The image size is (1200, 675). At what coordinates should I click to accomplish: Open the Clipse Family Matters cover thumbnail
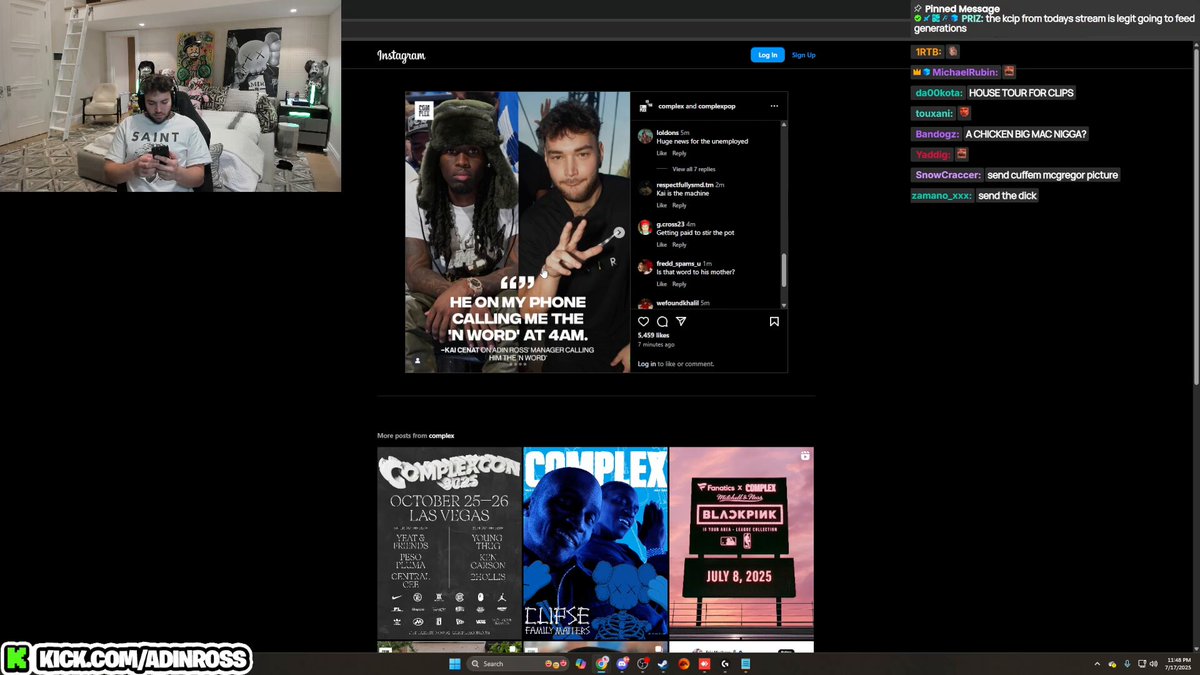(x=595, y=542)
